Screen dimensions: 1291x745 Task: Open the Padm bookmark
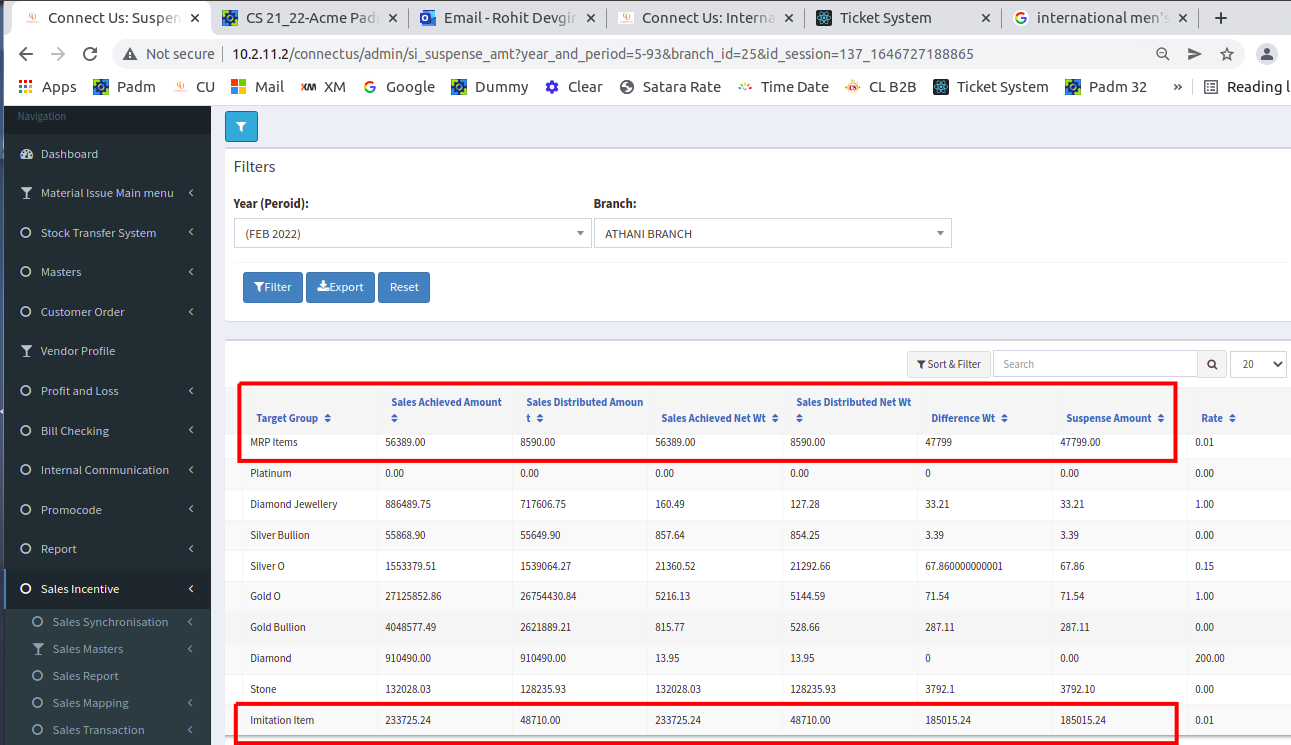124,87
